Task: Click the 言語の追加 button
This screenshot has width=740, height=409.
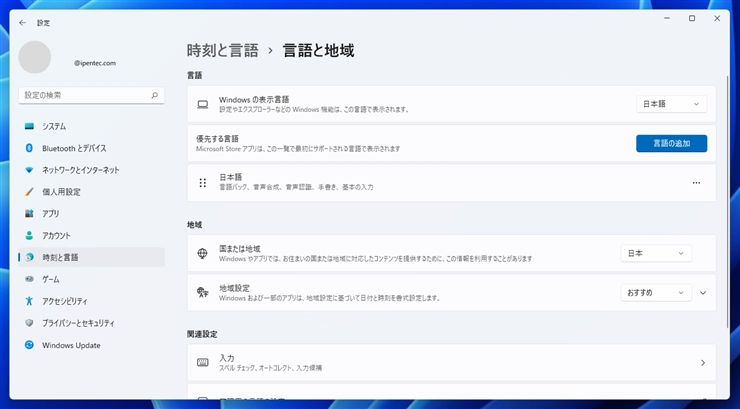Action: point(672,143)
